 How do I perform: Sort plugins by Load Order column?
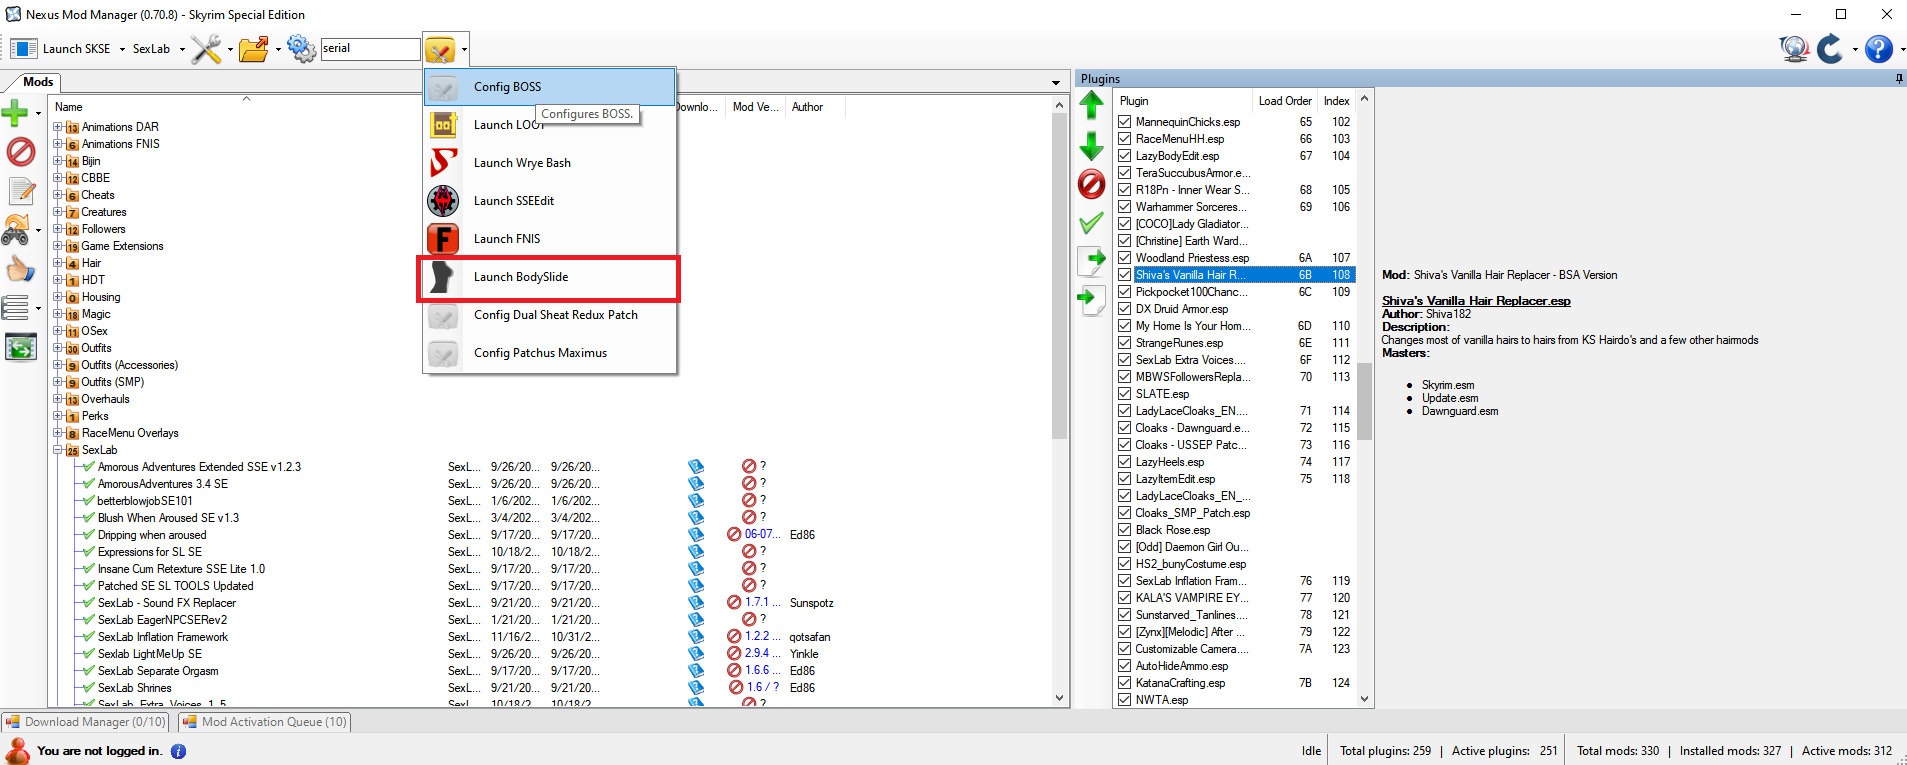[1285, 101]
